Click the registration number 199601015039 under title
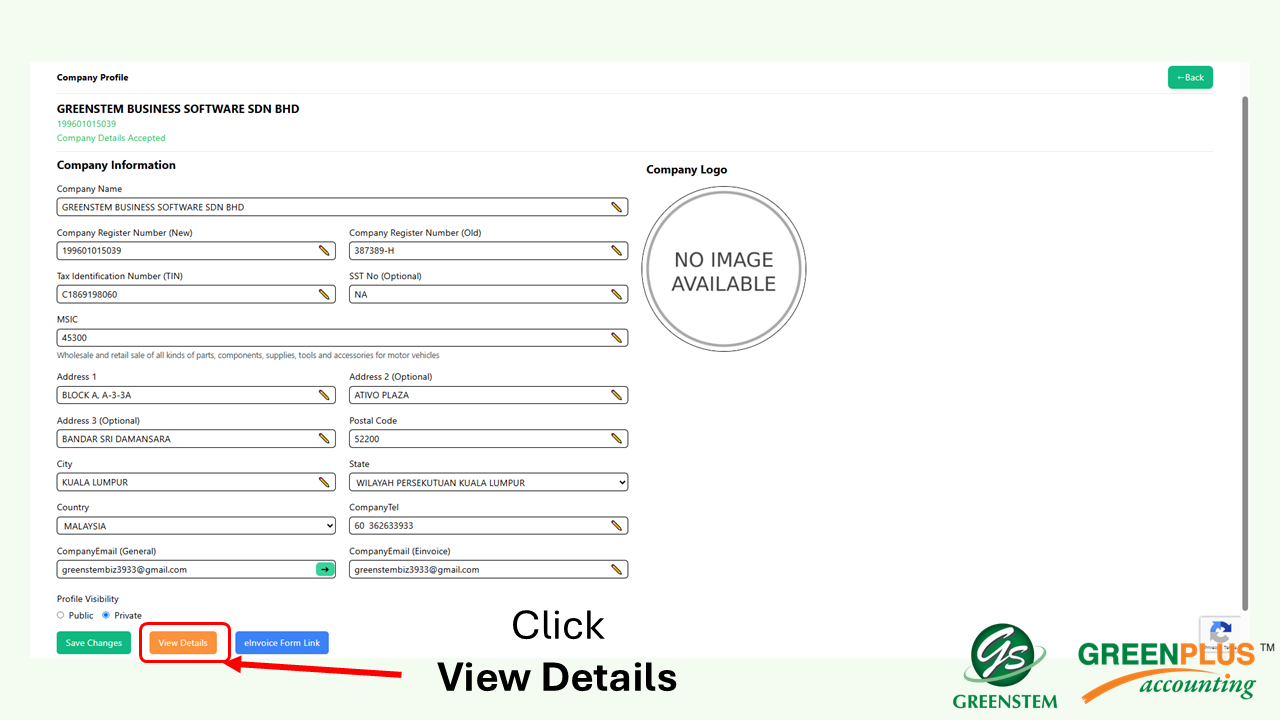 (86, 124)
